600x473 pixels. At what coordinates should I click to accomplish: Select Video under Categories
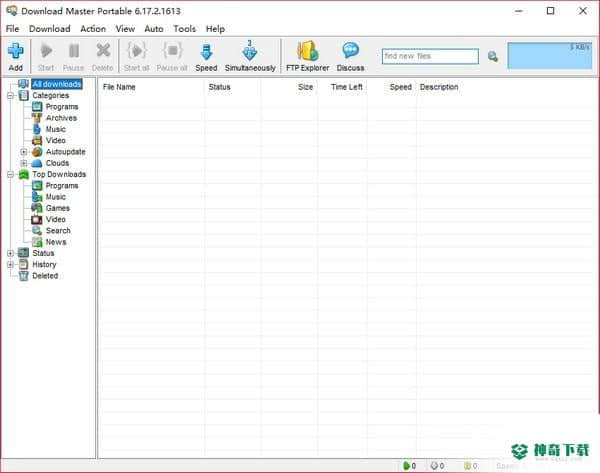tap(56, 140)
